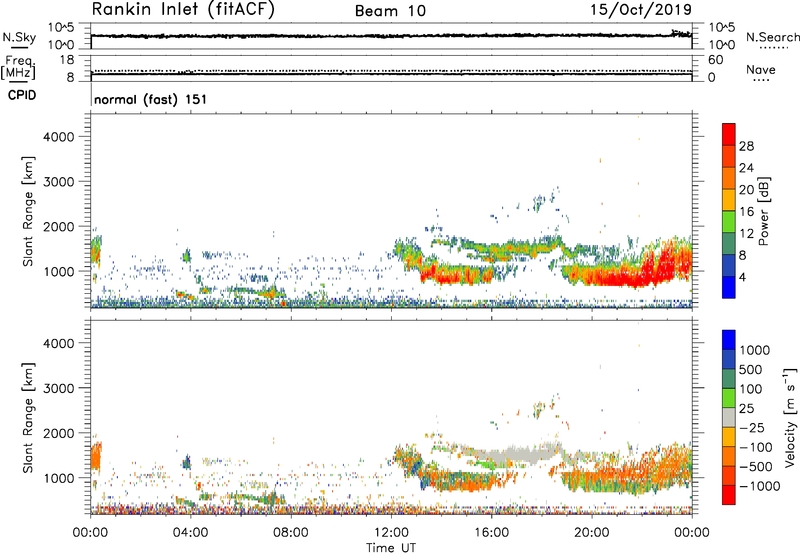Screen dimensions: 800x554
Task: Click the red bottom segment of Velocity colorbar
Action: (729, 495)
